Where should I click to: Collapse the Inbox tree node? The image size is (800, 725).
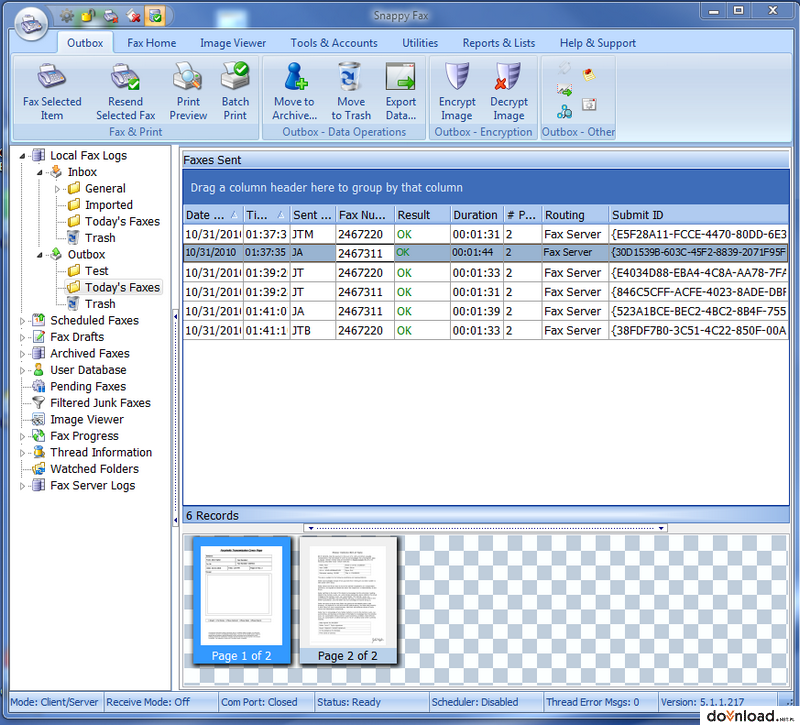[40, 172]
